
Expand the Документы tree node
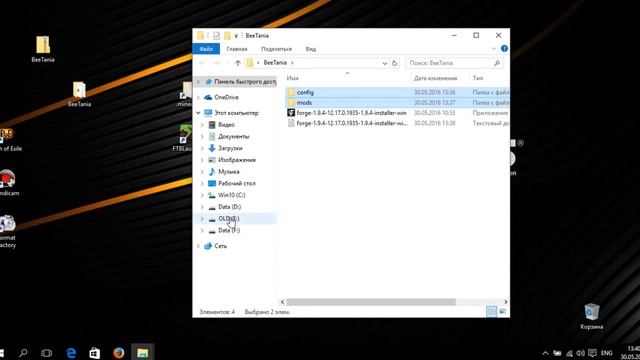coord(202,137)
